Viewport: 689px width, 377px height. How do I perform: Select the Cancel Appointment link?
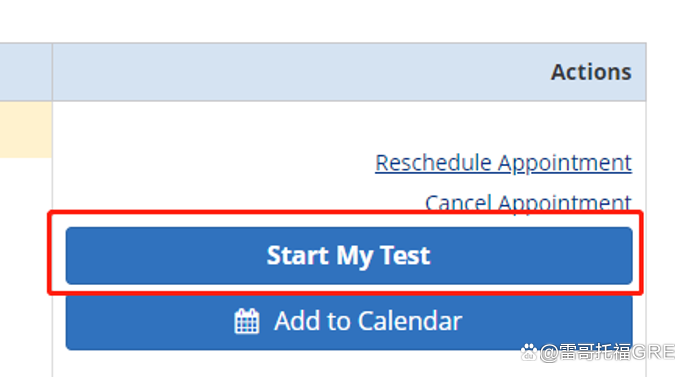tap(528, 203)
